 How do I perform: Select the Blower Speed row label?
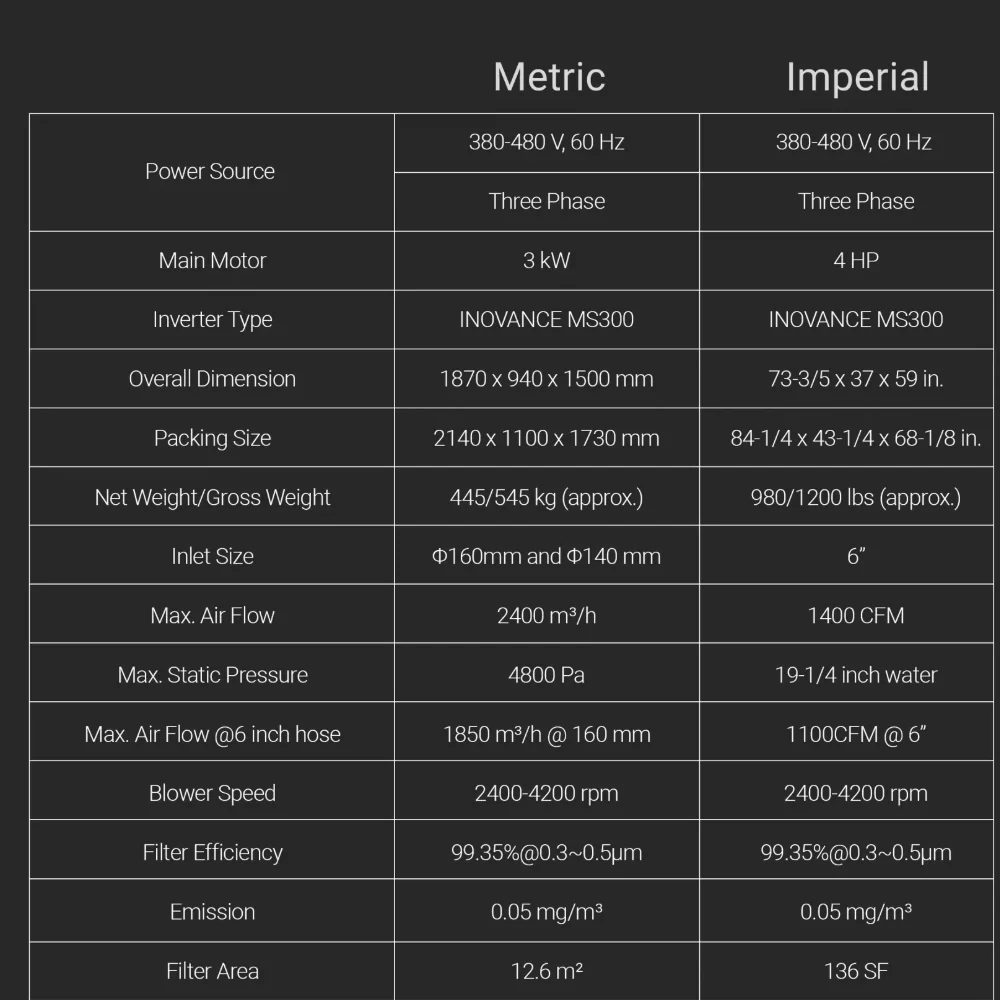pyautogui.click(x=212, y=793)
